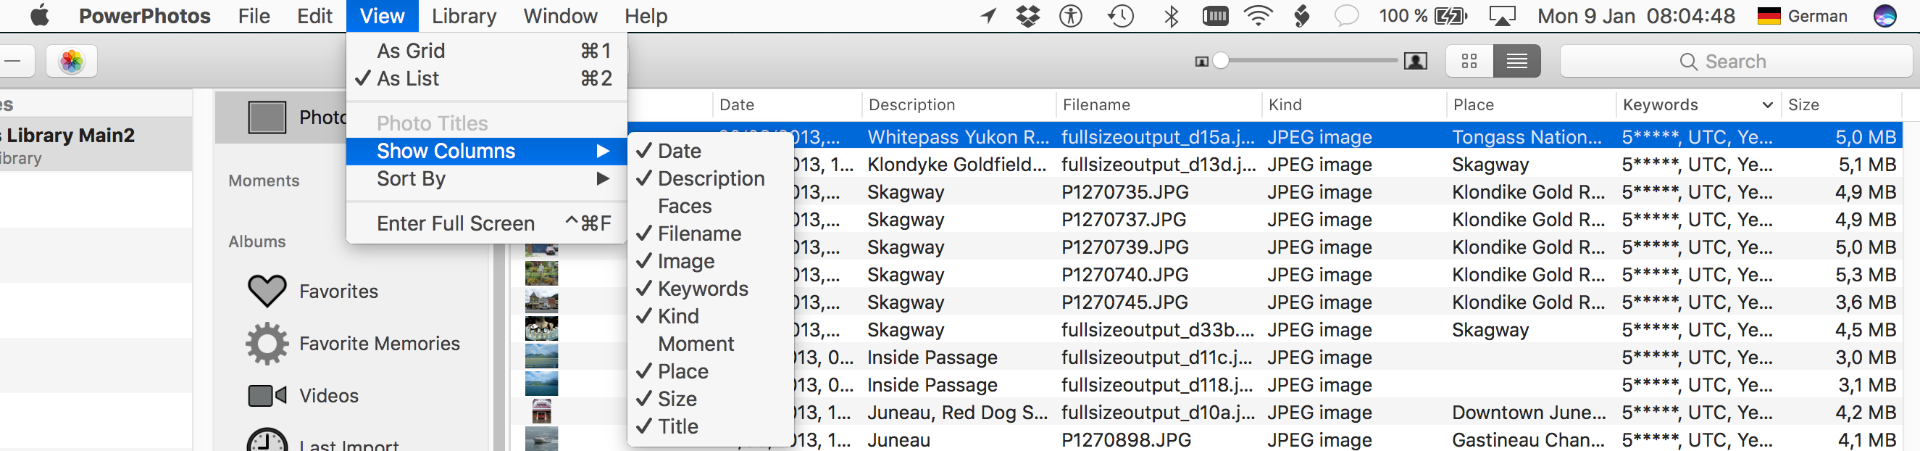Click the Kind column header

tap(1354, 105)
